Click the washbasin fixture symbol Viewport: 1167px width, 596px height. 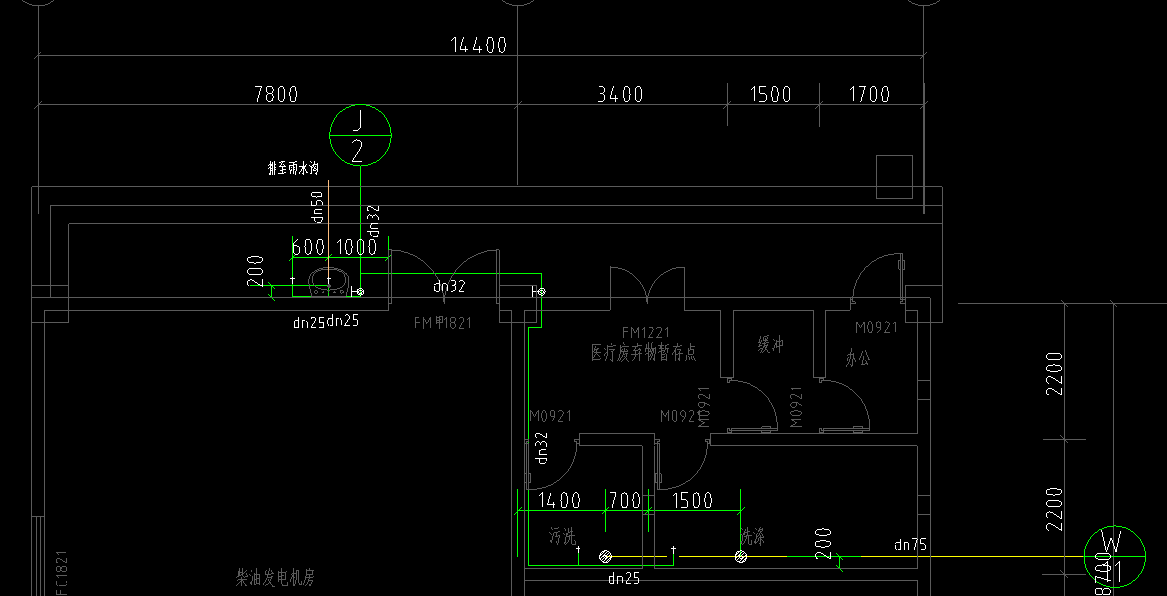[328, 282]
